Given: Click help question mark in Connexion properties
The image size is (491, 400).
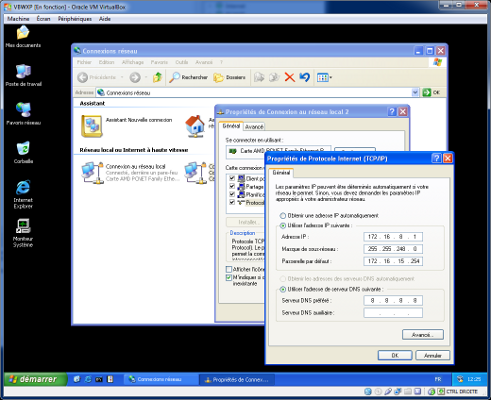Looking at the screenshot, I should (x=392, y=112).
